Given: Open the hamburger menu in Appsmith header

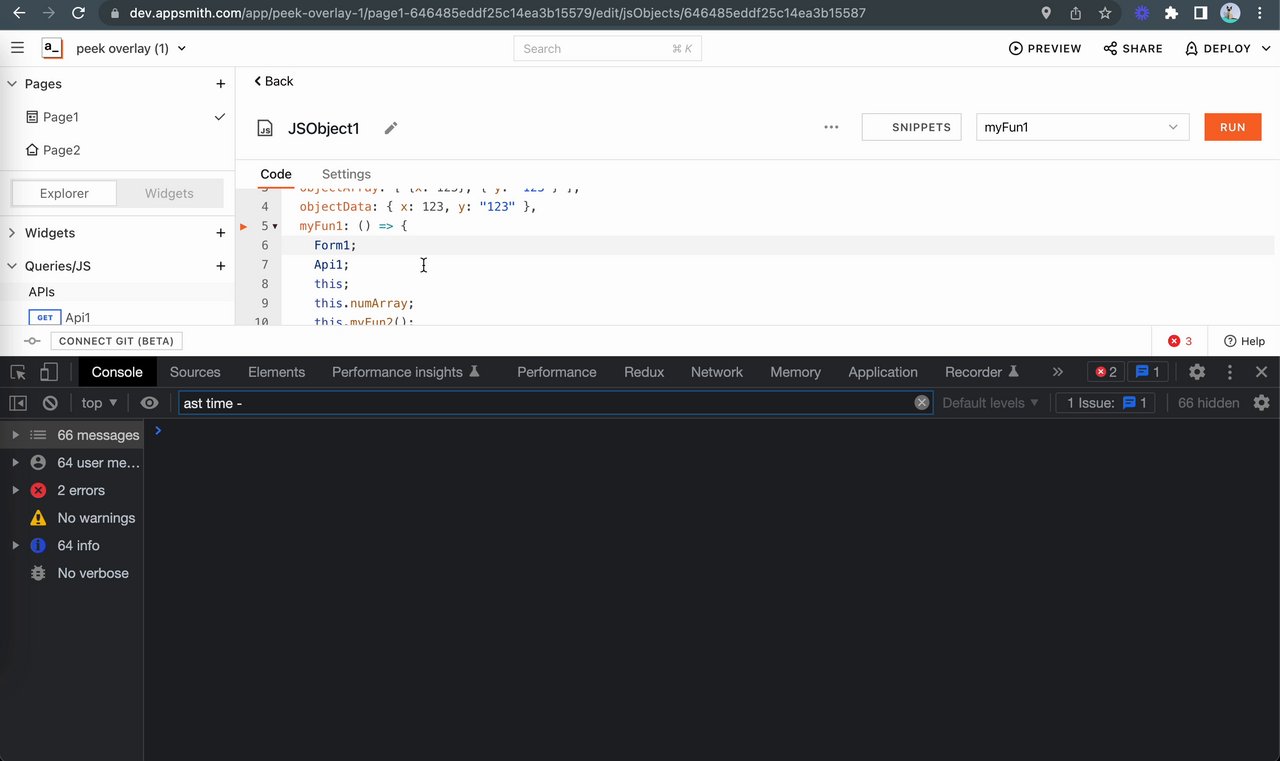Looking at the screenshot, I should pos(17,48).
